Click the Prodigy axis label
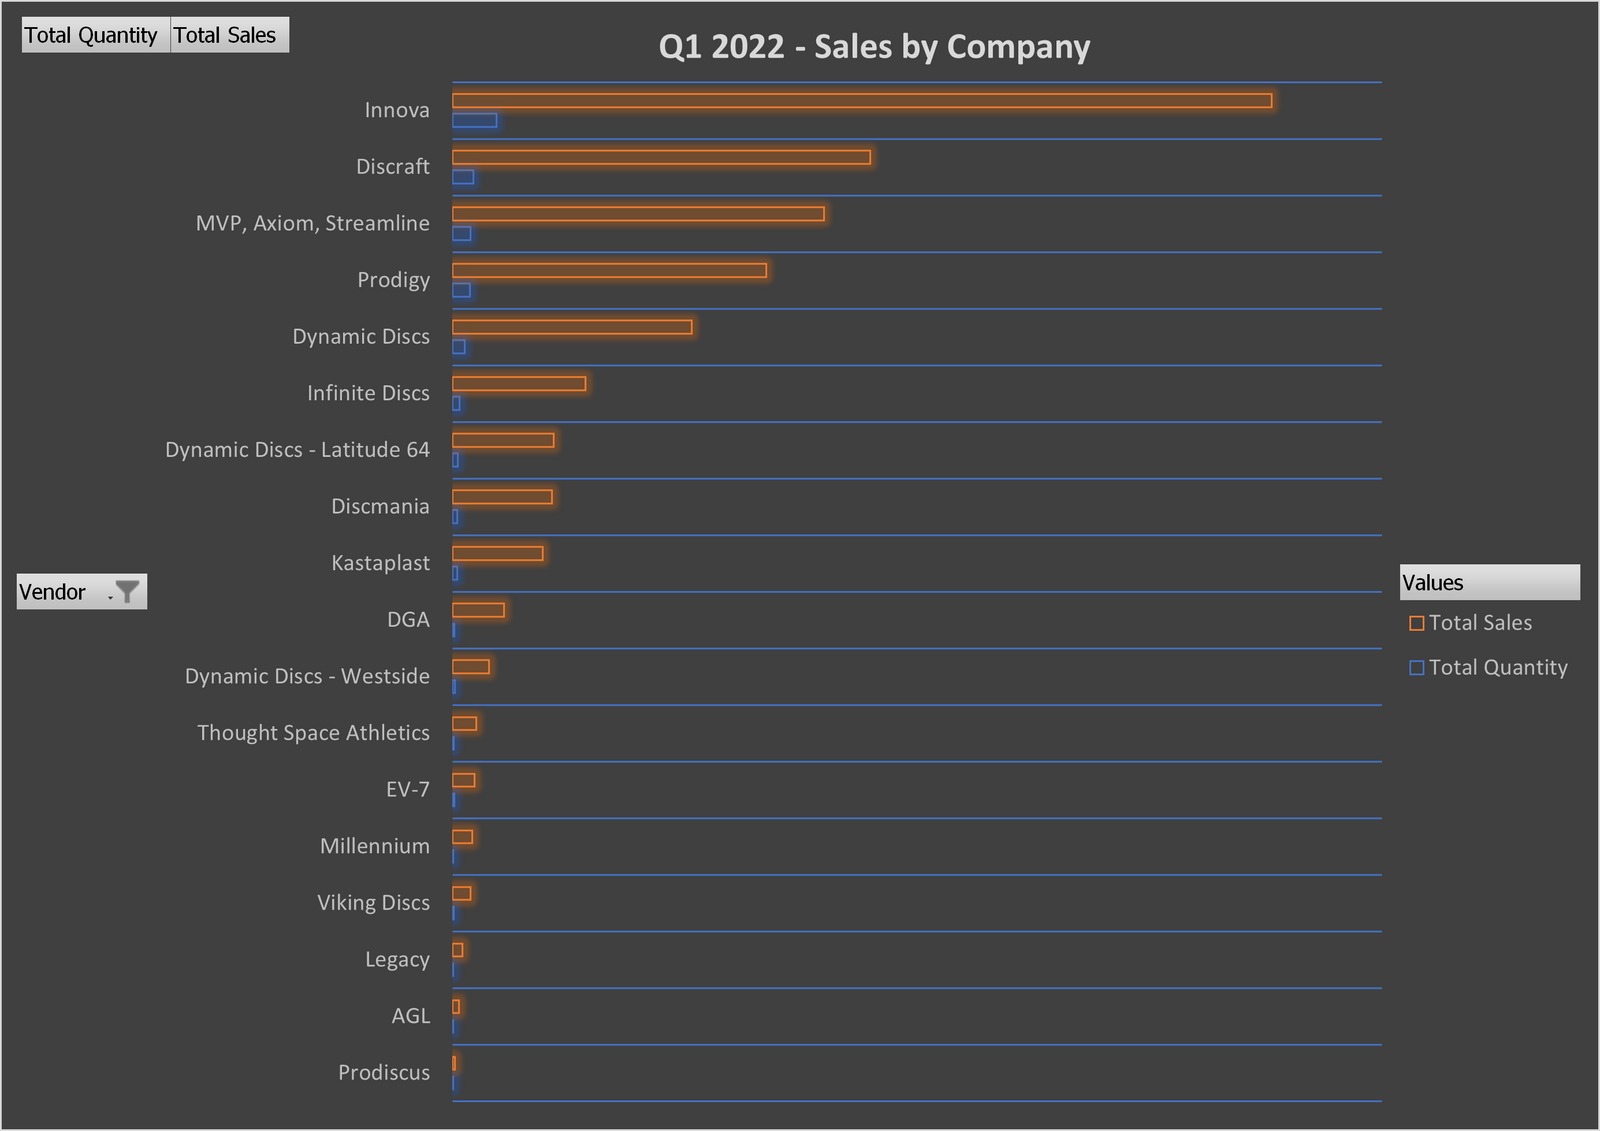The width and height of the screenshot is (1600, 1131). [x=393, y=280]
